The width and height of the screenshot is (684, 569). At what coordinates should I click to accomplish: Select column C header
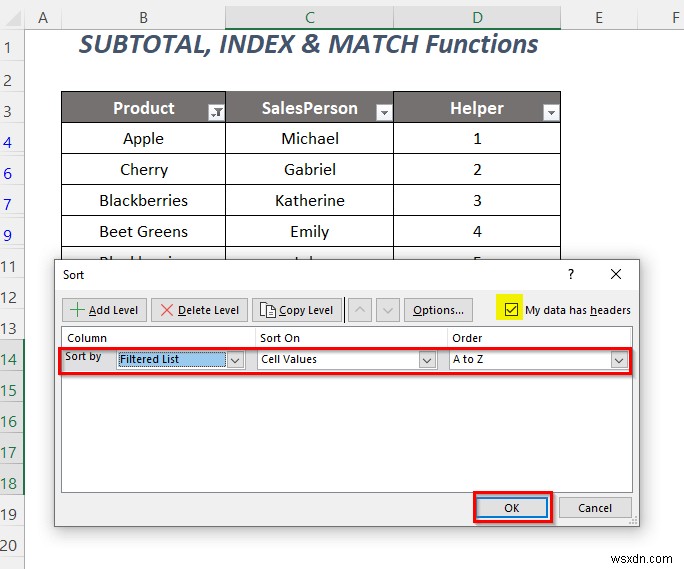point(309,17)
